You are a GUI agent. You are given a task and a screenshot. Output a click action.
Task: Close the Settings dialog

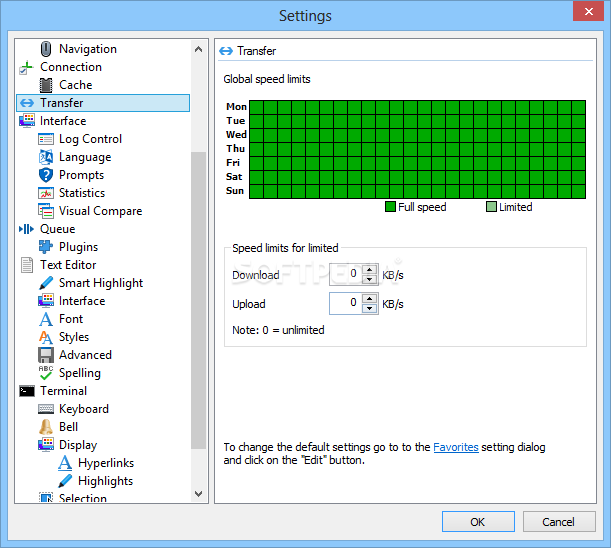coord(588,11)
